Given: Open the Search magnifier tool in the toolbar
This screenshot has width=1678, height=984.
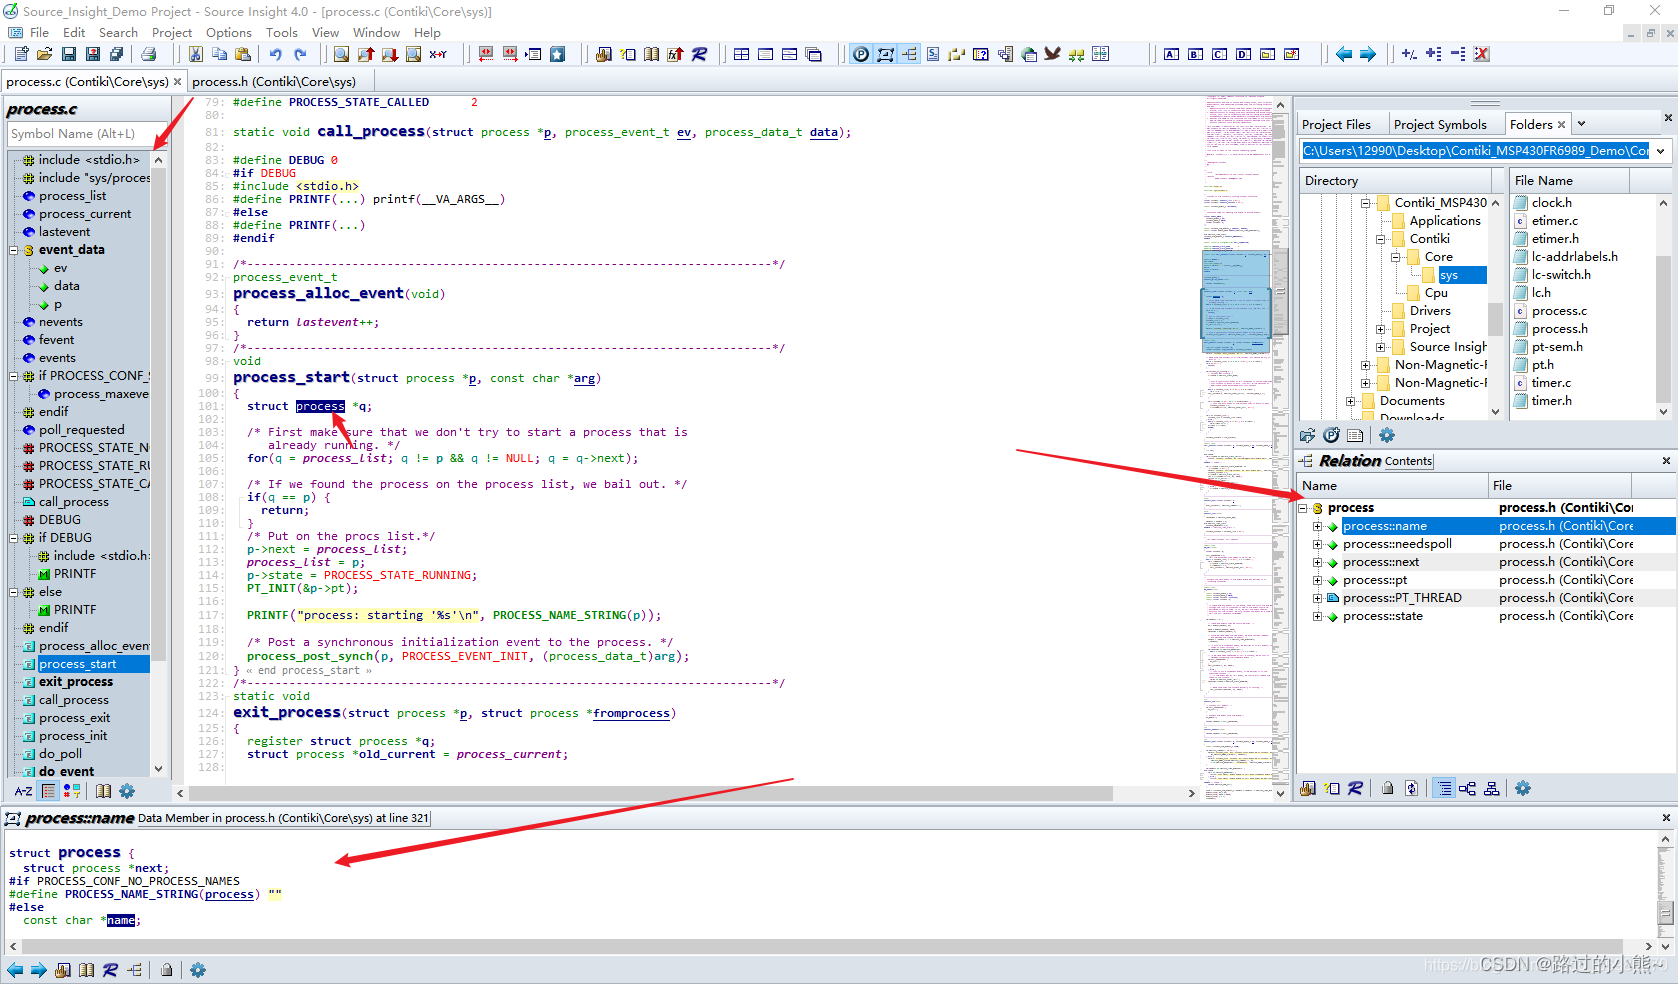Looking at the screenshot, I should pyautogui.click(x=341, y=54).
